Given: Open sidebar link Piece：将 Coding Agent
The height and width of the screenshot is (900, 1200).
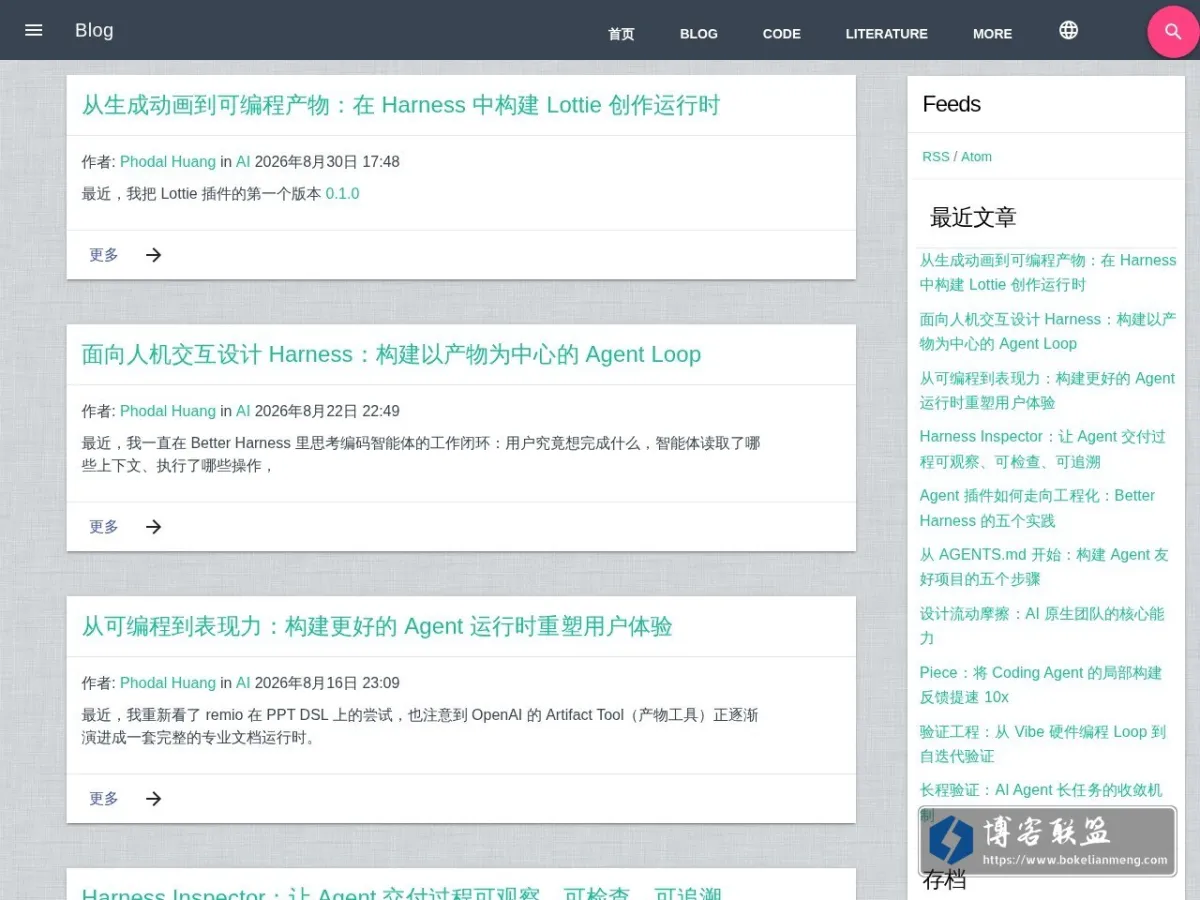Looking at the screenshot, I should click(x=1041, y=685).
